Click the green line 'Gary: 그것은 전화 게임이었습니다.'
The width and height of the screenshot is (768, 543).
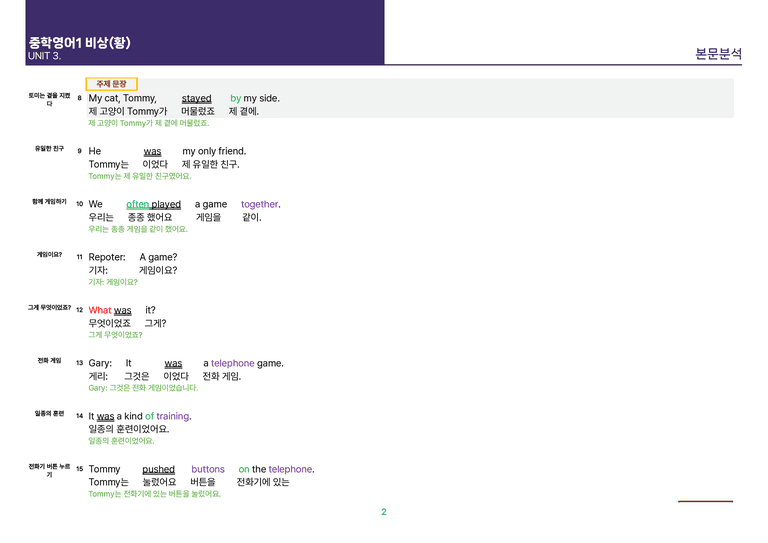143,388
